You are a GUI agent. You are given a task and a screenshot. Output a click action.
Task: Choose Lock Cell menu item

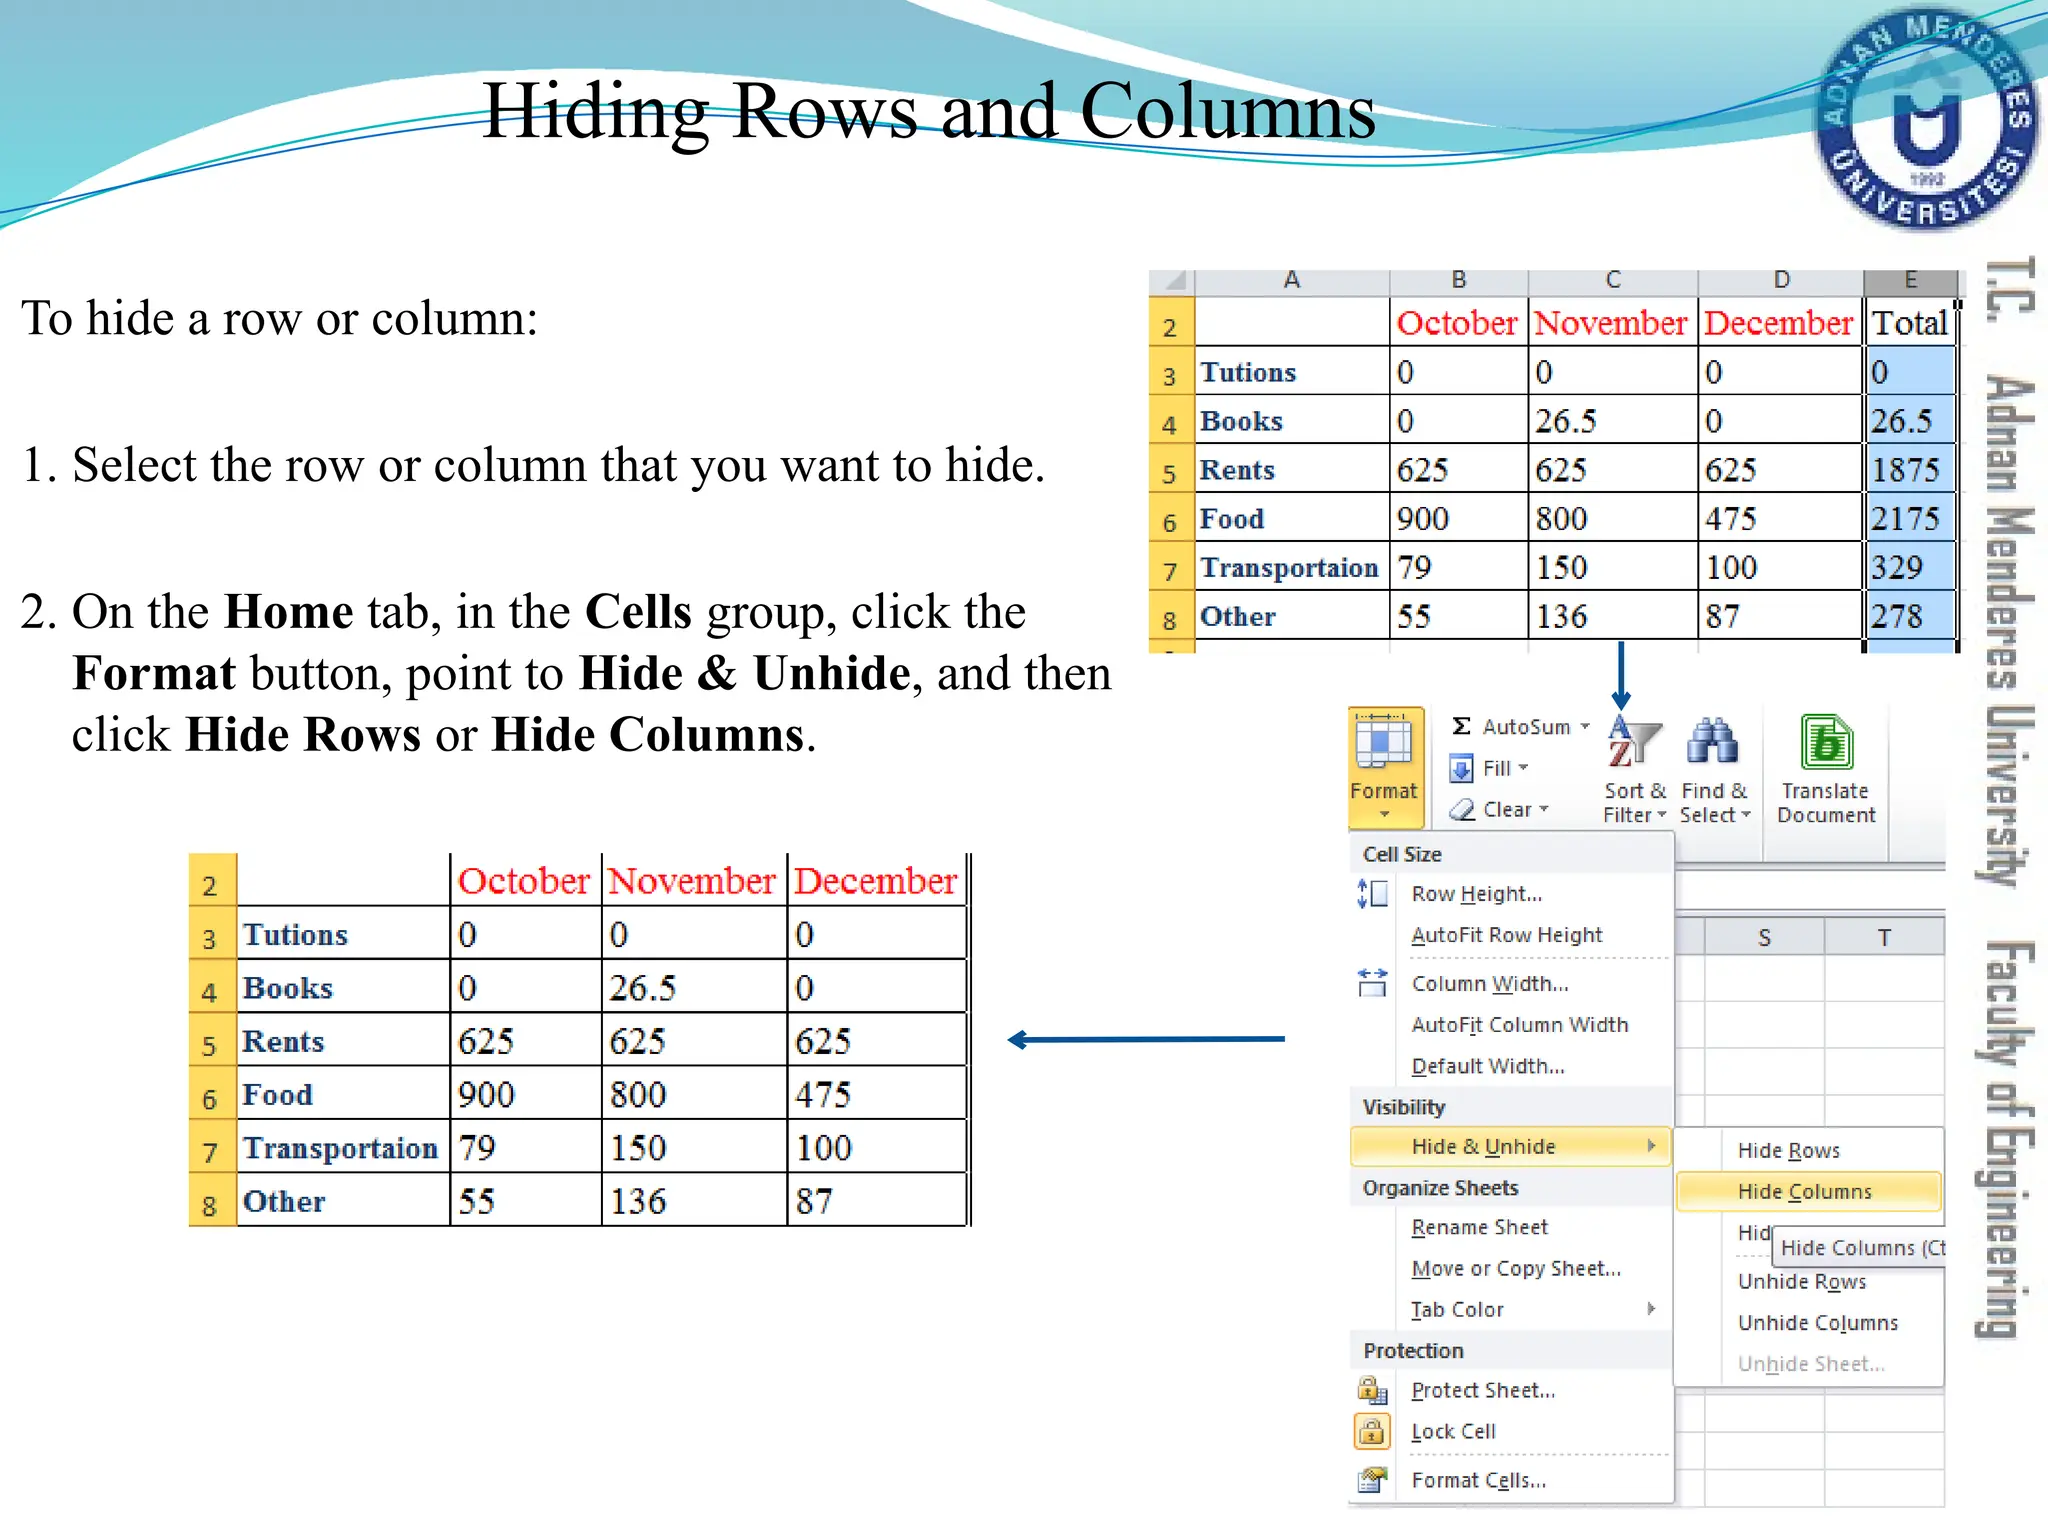pos(1511,1431)
